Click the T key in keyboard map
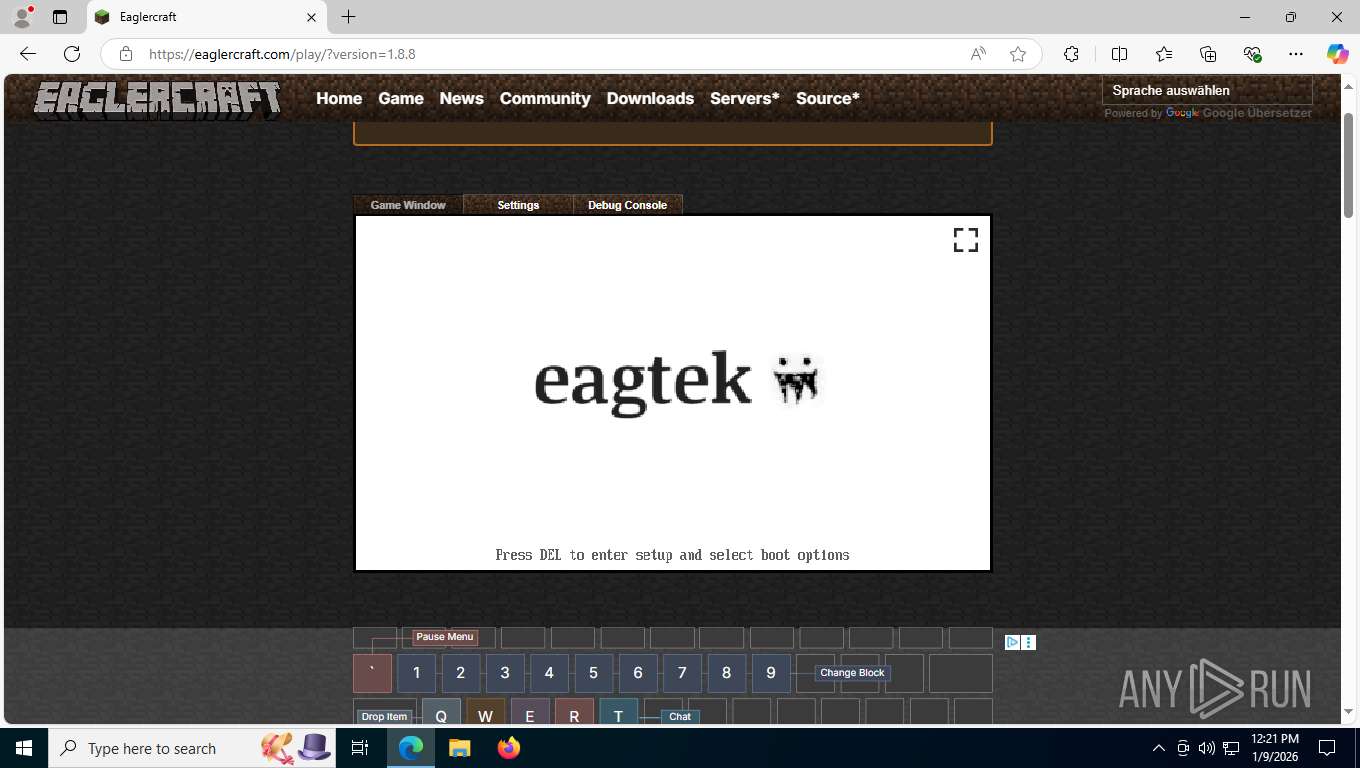The width and height of the screenshot is (1360, 768). 618,712
